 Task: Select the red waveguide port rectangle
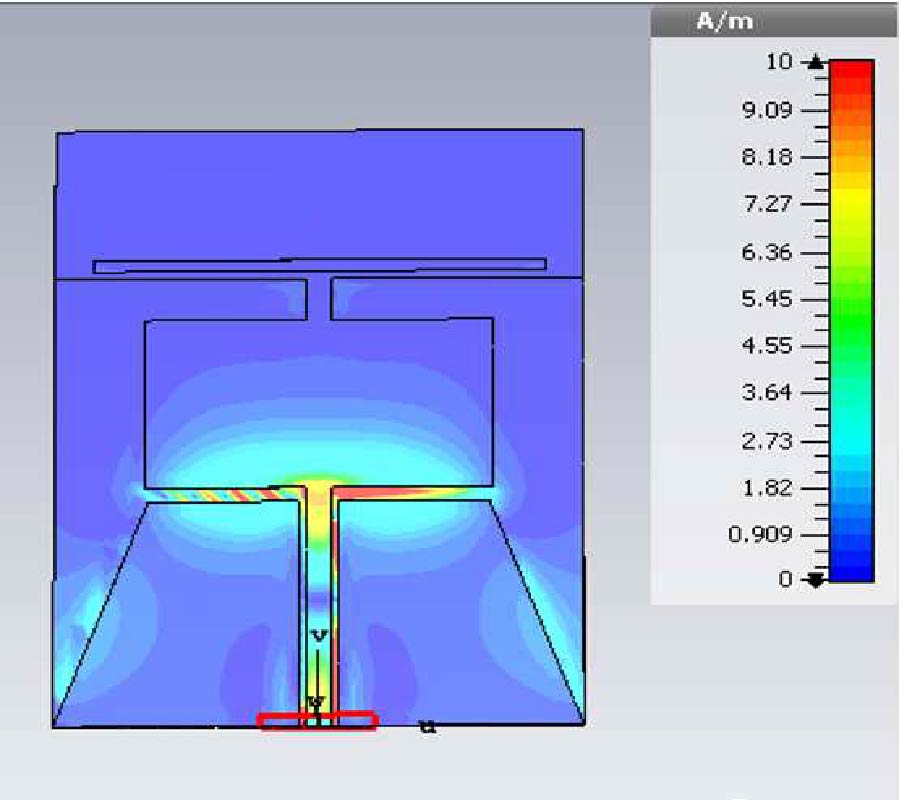coord(317,720)
